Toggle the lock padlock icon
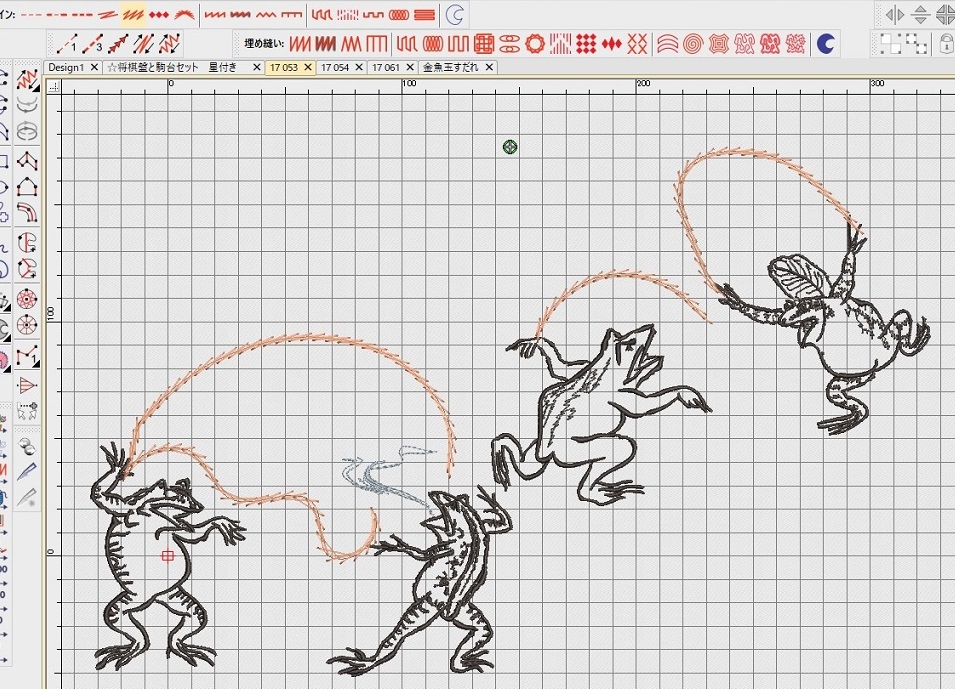Image resolution: width=955 pixels, height=689 pixels. (x=946, y=44)
